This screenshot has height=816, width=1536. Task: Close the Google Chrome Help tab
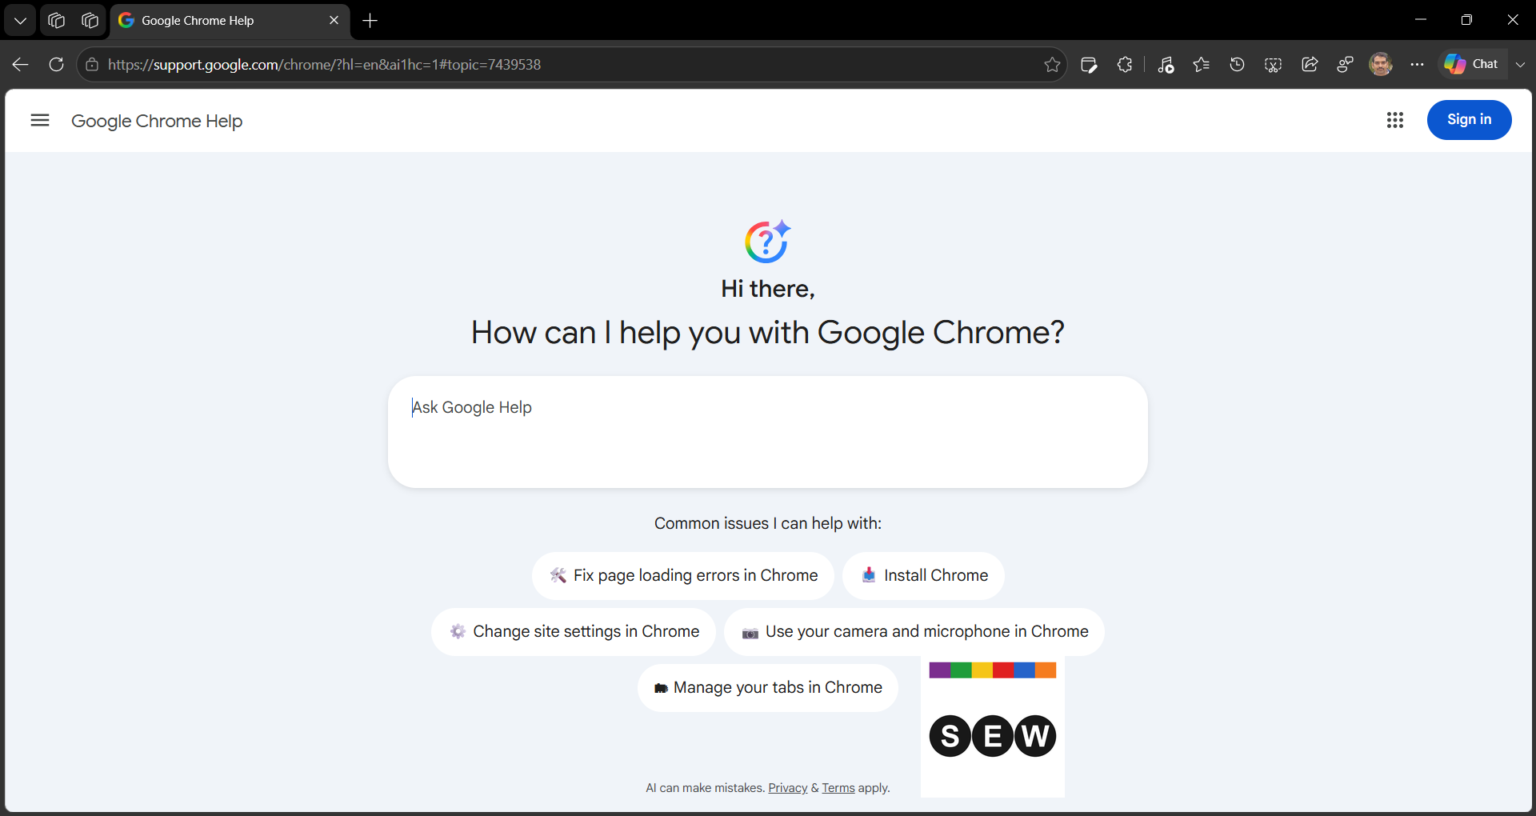point(334,20)
